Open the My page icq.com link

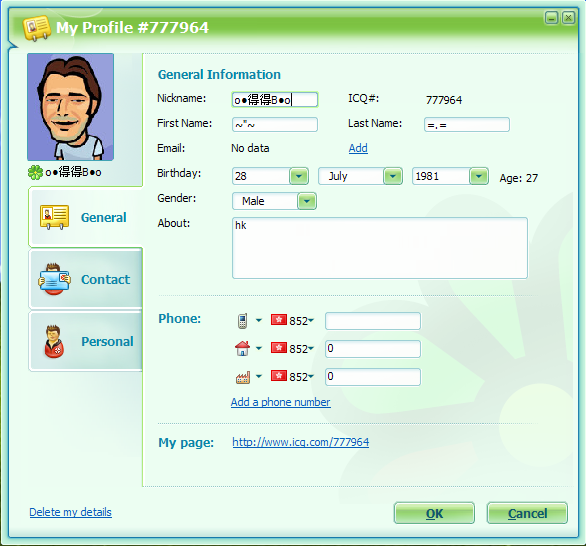point(300,442)
